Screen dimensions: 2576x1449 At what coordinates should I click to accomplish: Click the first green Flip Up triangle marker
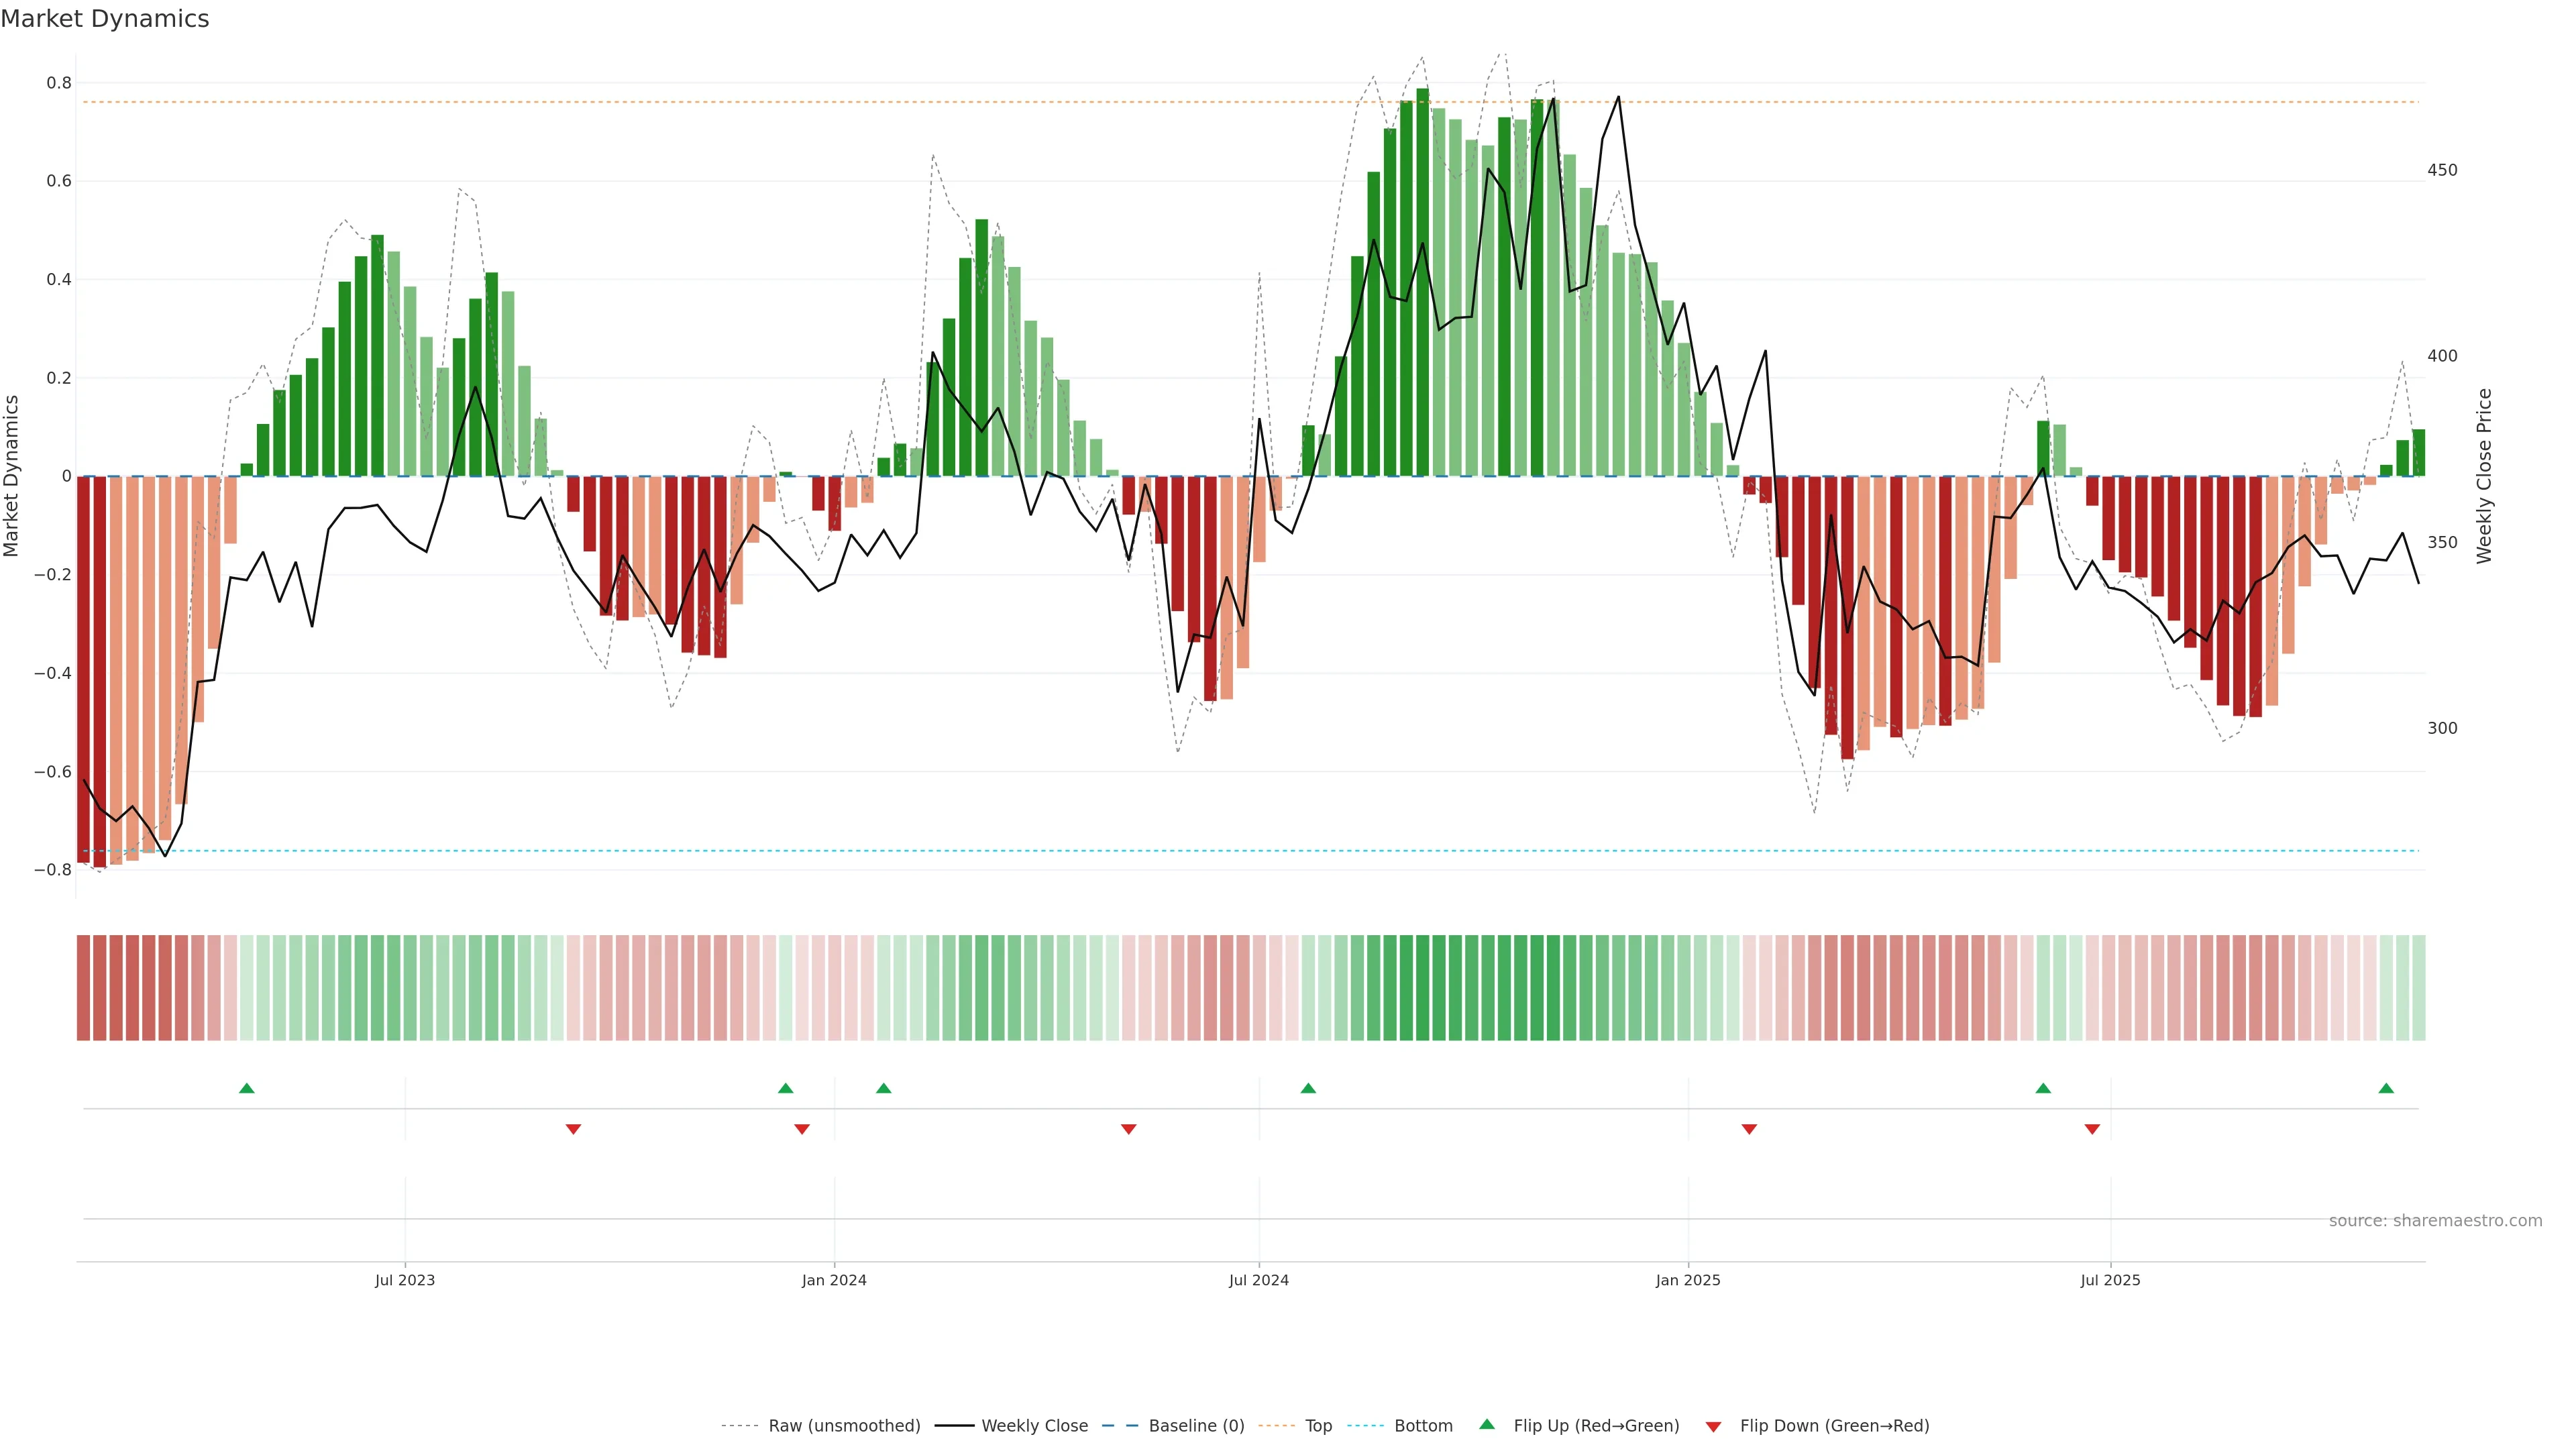[247, 1088]
